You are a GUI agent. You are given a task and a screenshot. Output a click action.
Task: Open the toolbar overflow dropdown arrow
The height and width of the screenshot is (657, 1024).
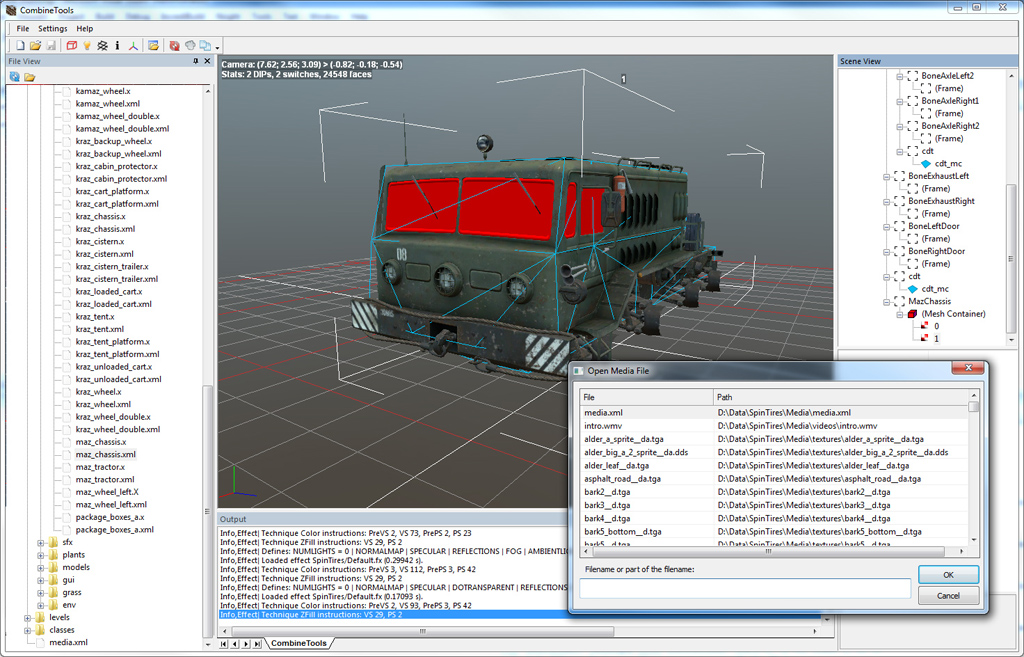[x=217, y=47]
